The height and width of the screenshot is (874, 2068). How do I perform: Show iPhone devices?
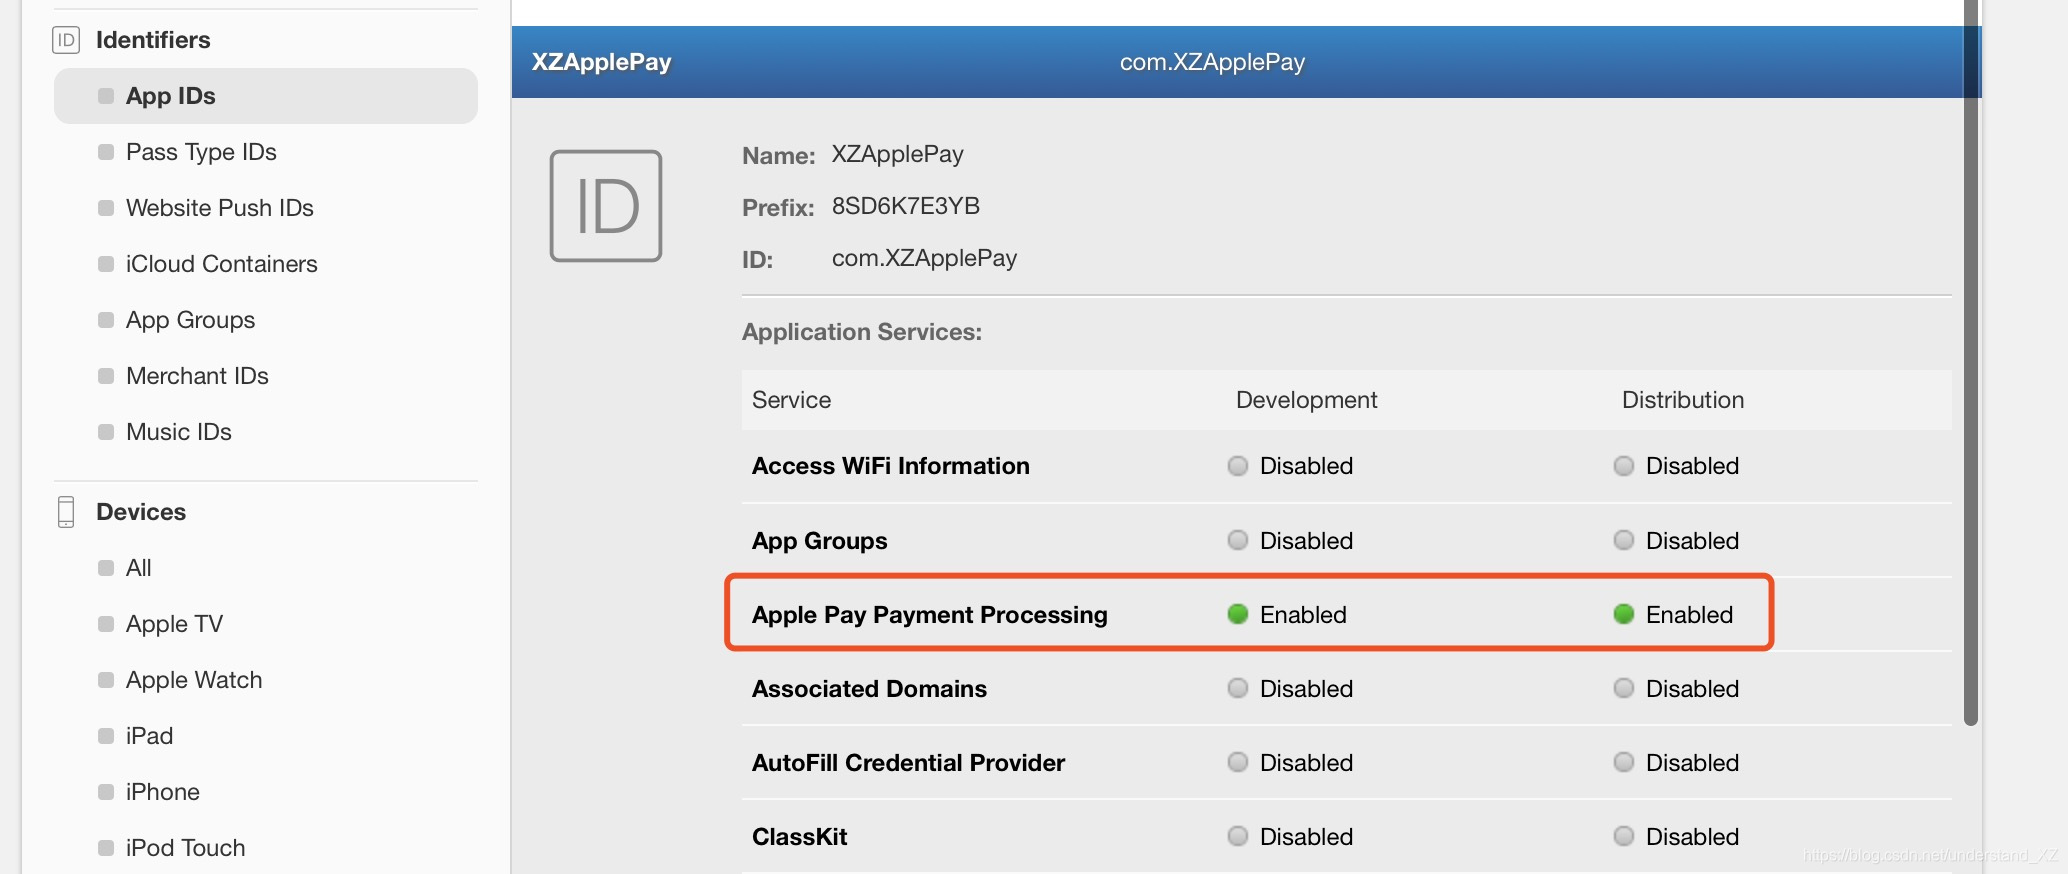163,792
